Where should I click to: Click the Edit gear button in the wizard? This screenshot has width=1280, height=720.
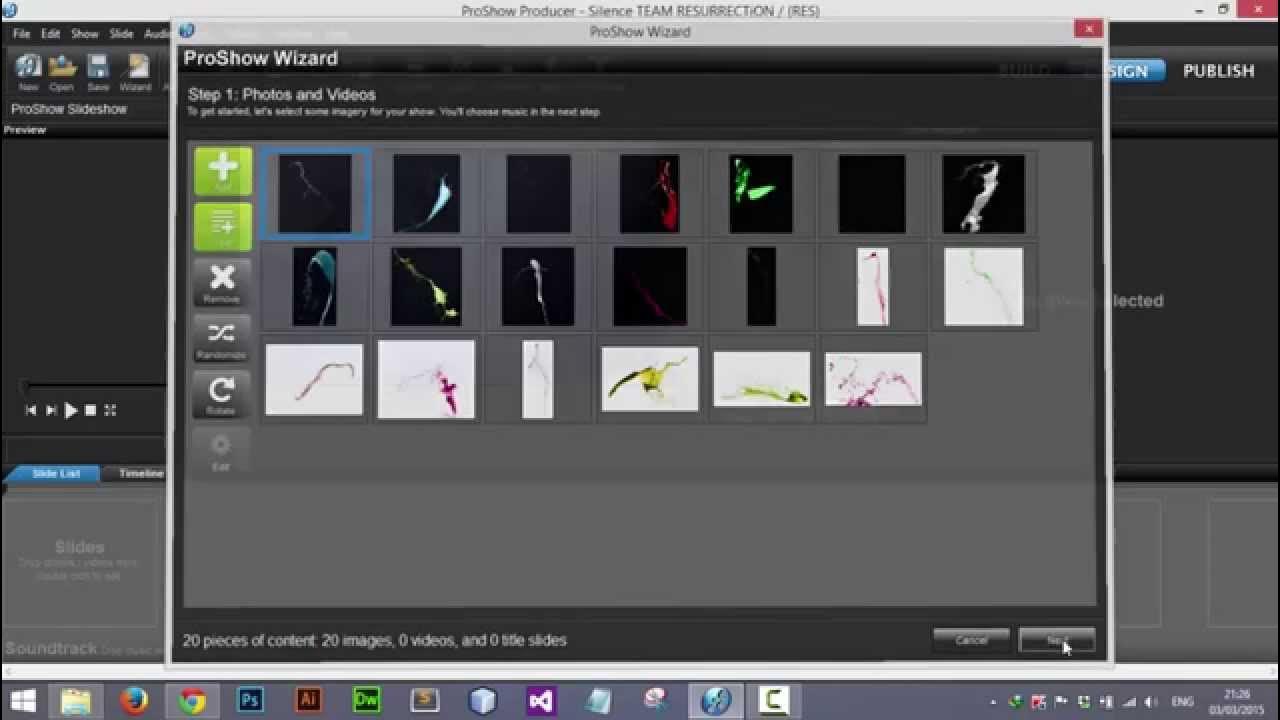click(x=222, y=451)
